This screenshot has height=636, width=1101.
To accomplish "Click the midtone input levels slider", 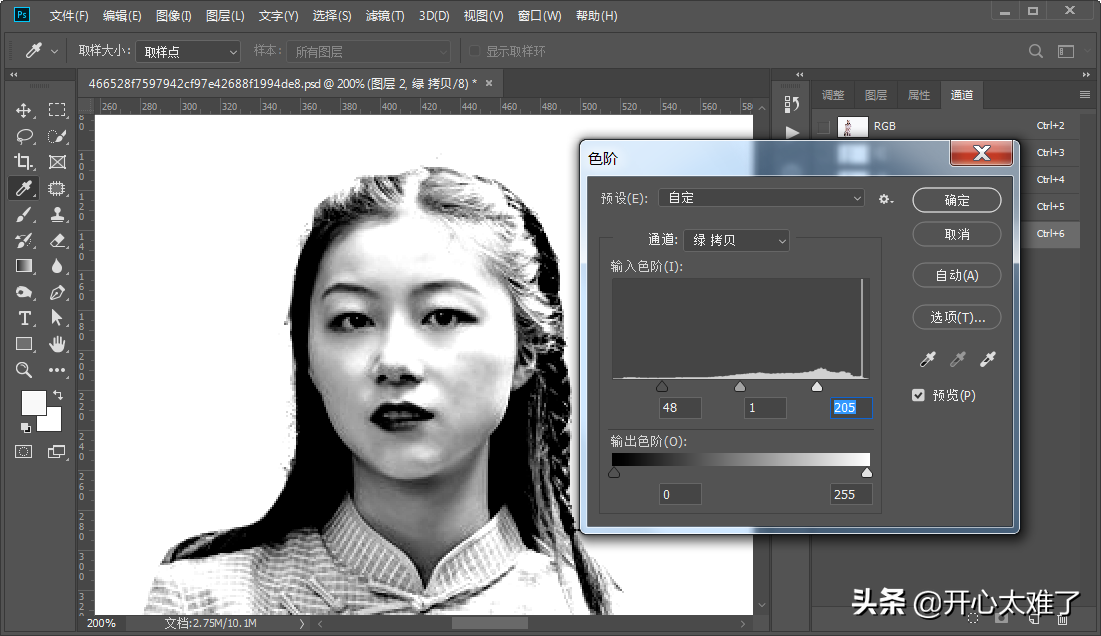I will (740, 386).
